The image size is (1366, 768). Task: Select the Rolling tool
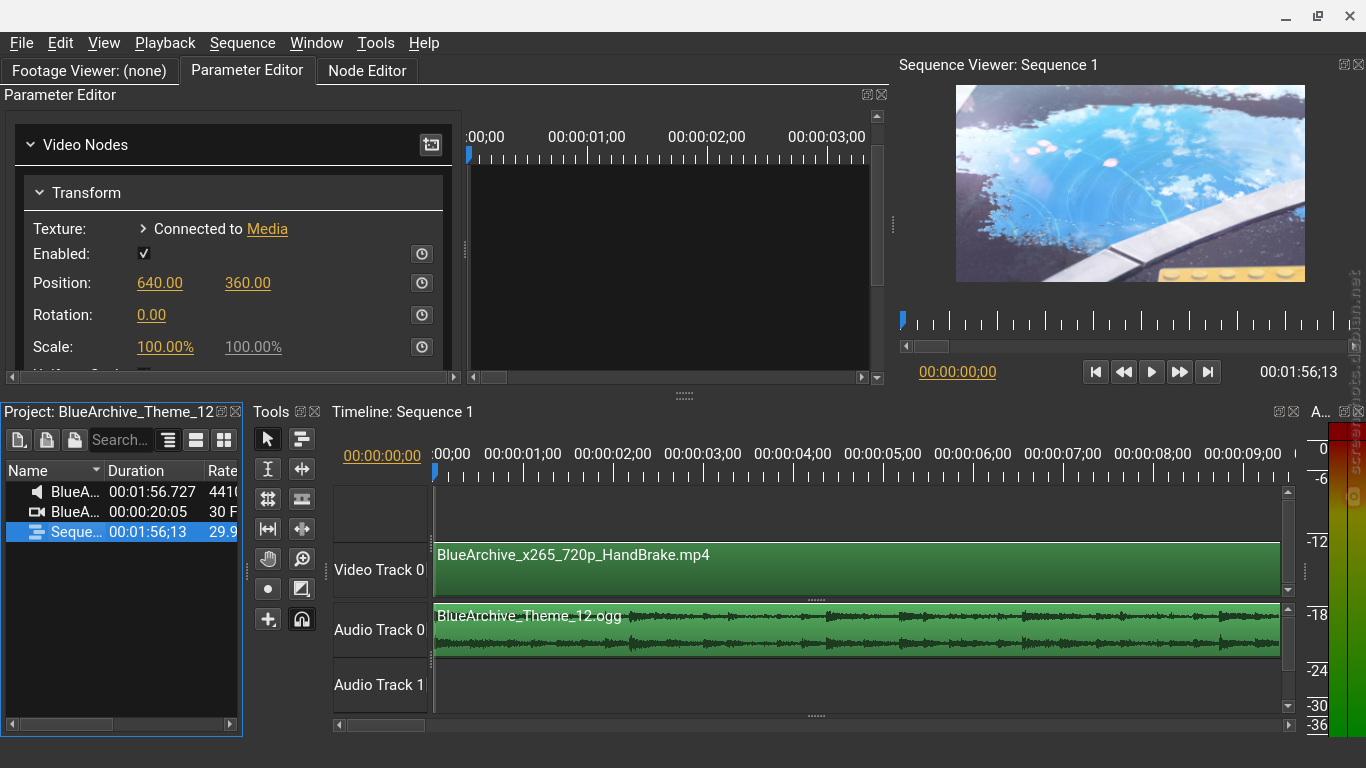pyautogui.click(x=268, y=499)
